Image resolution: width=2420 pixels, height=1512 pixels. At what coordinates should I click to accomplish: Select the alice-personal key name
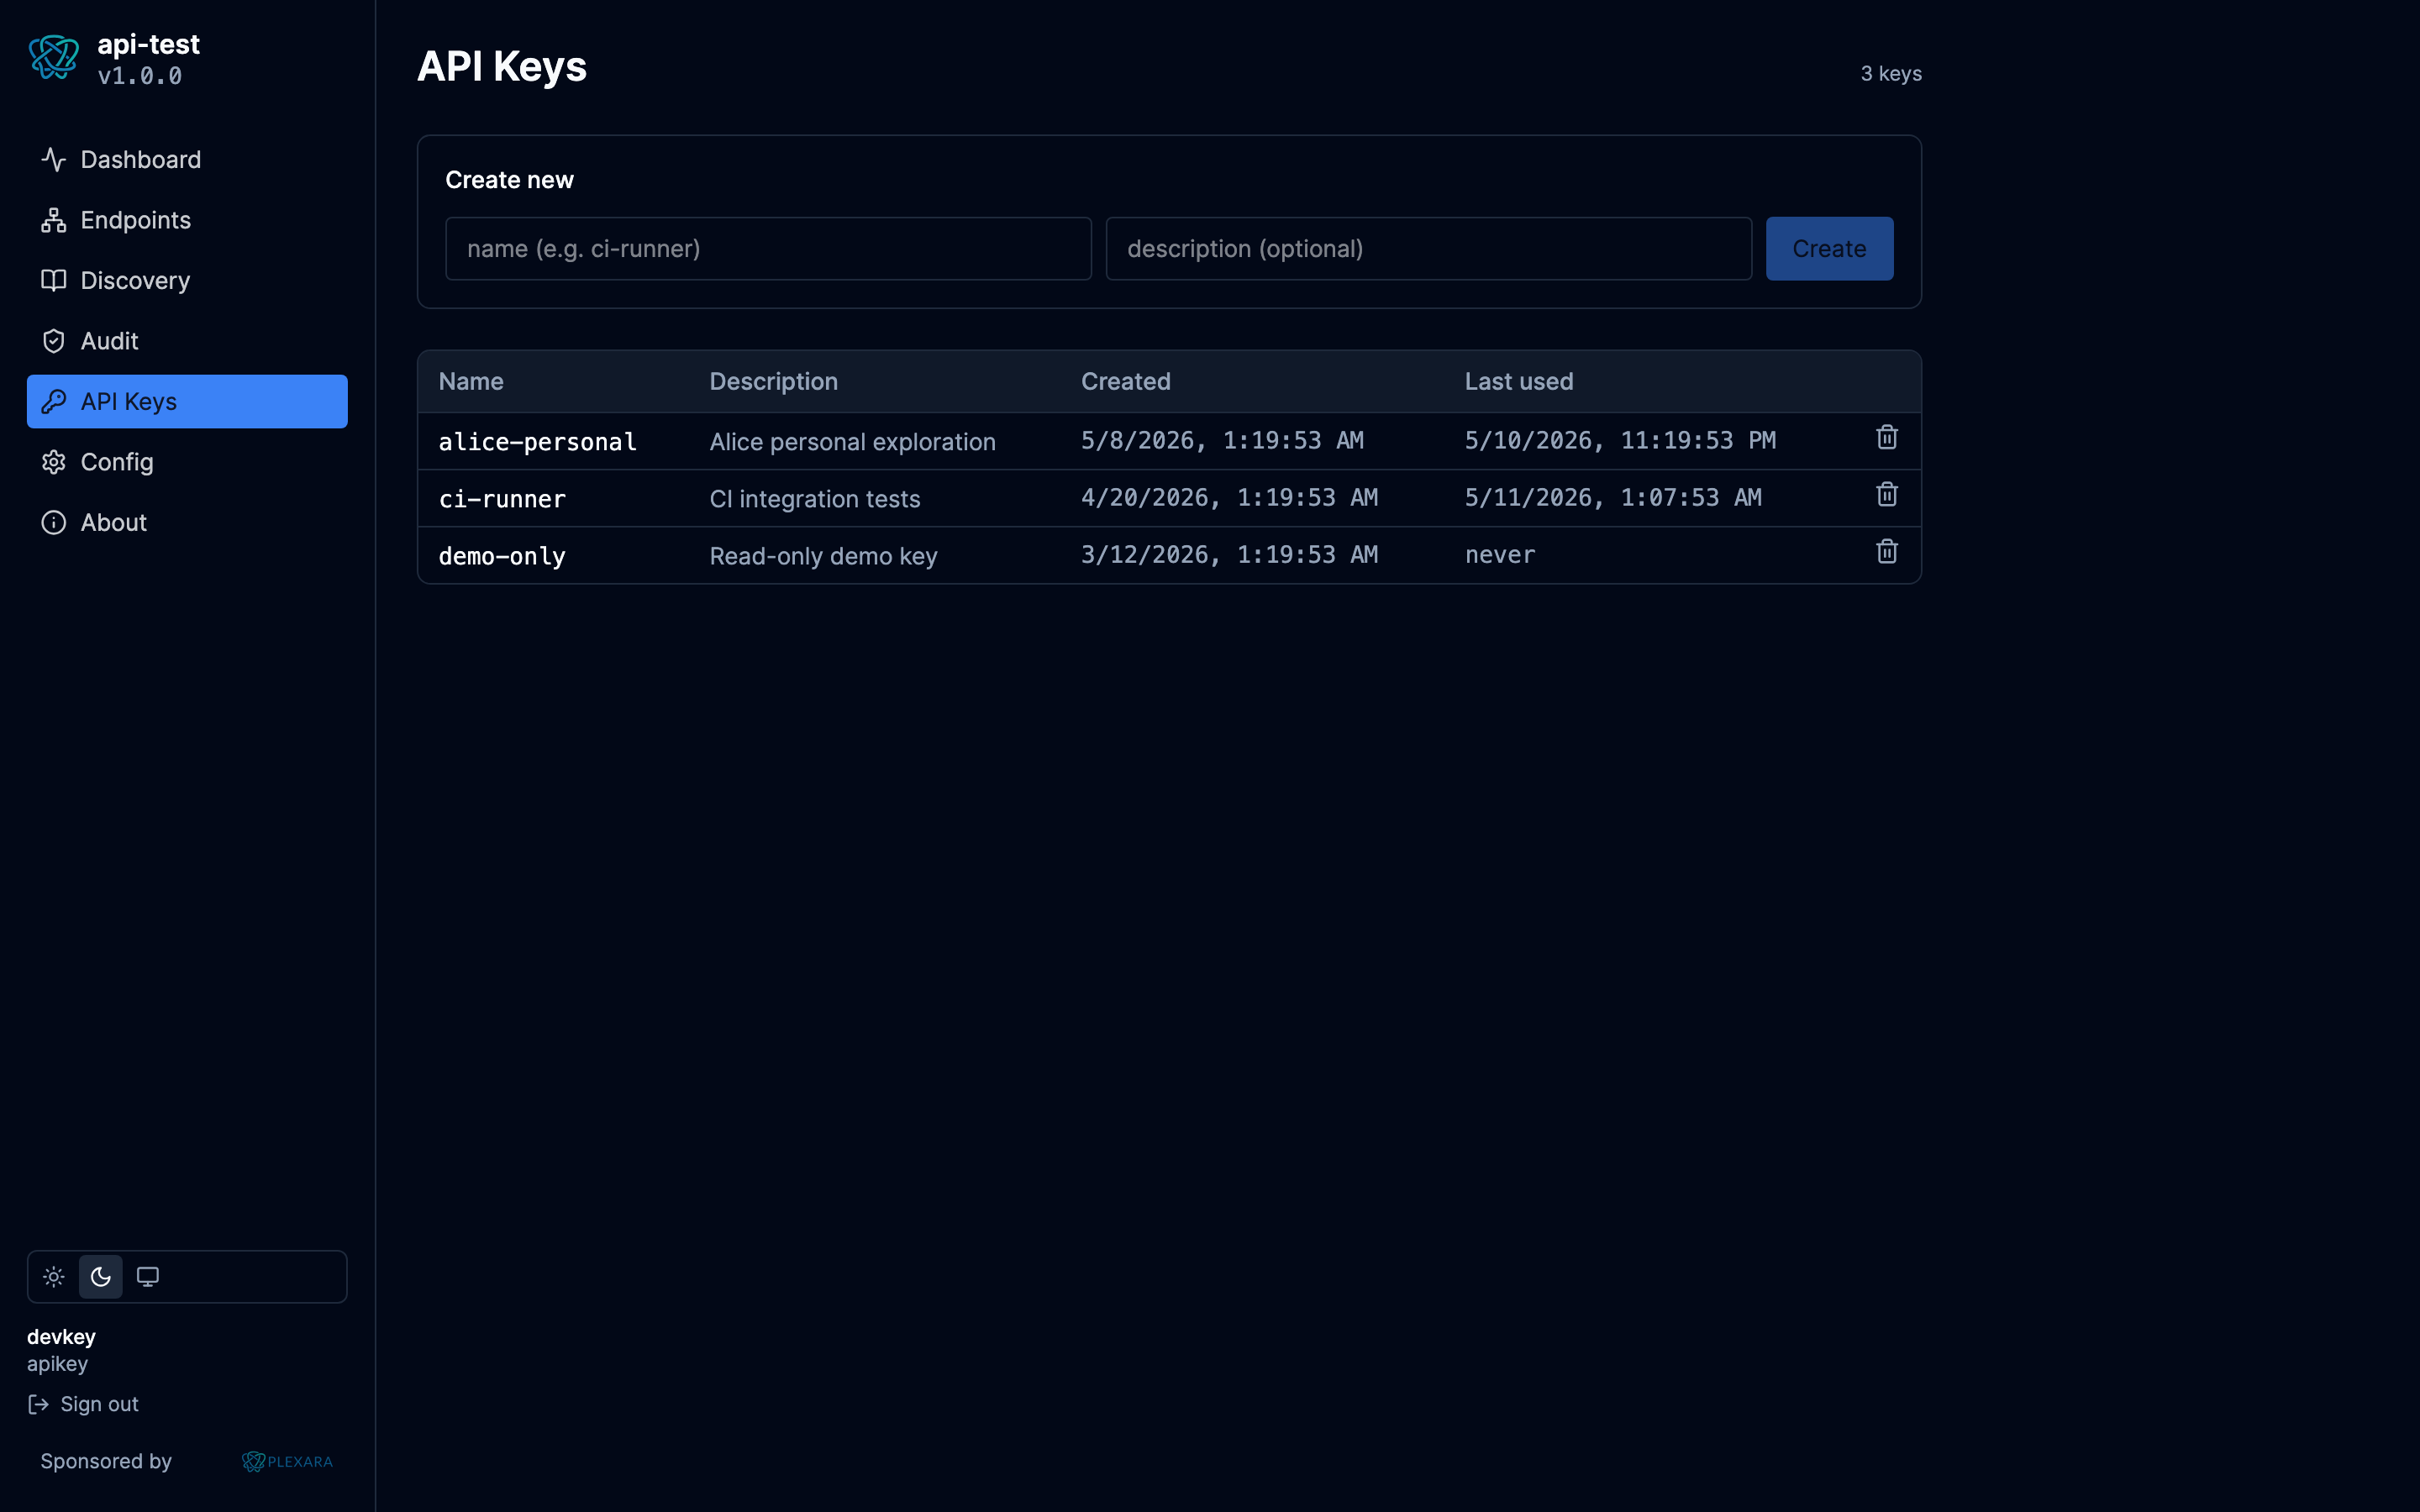pos(538,442)
